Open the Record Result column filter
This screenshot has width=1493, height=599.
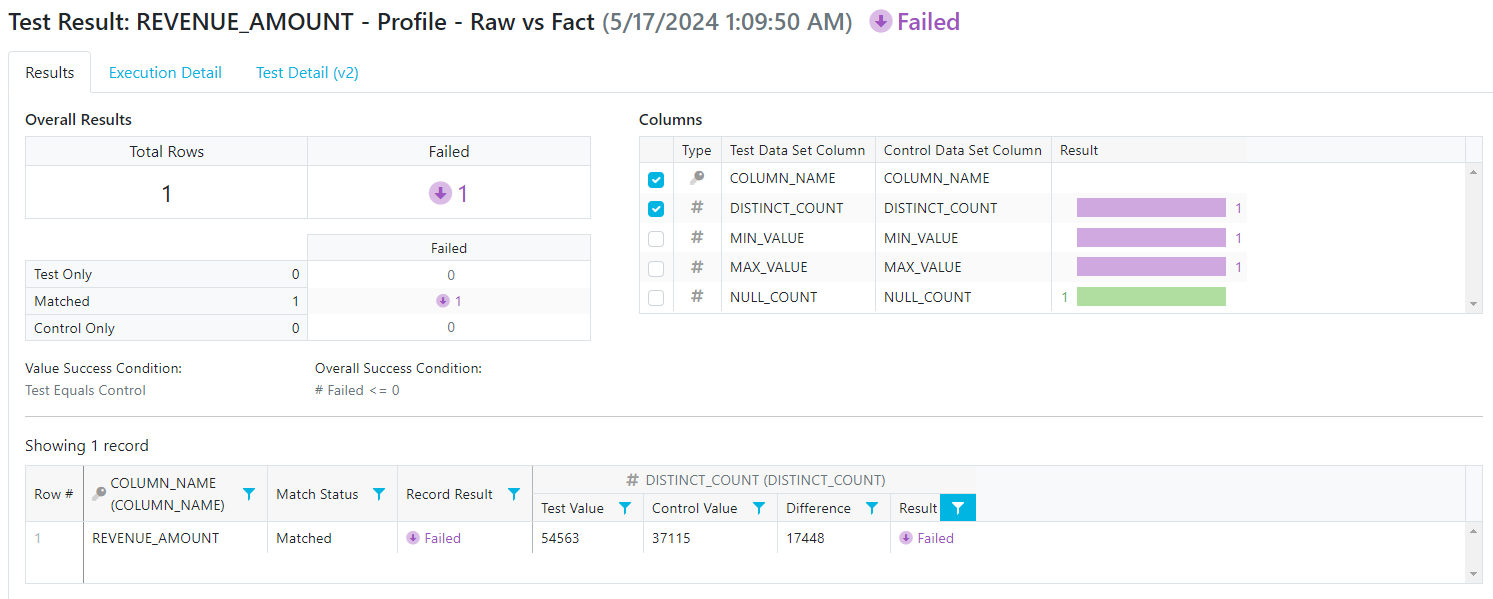(514, 494)
